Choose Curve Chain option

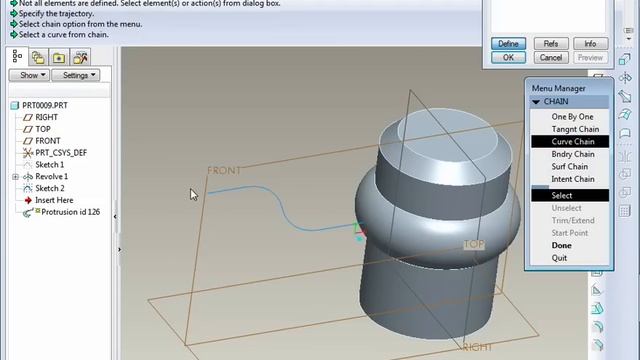(570, 142)
